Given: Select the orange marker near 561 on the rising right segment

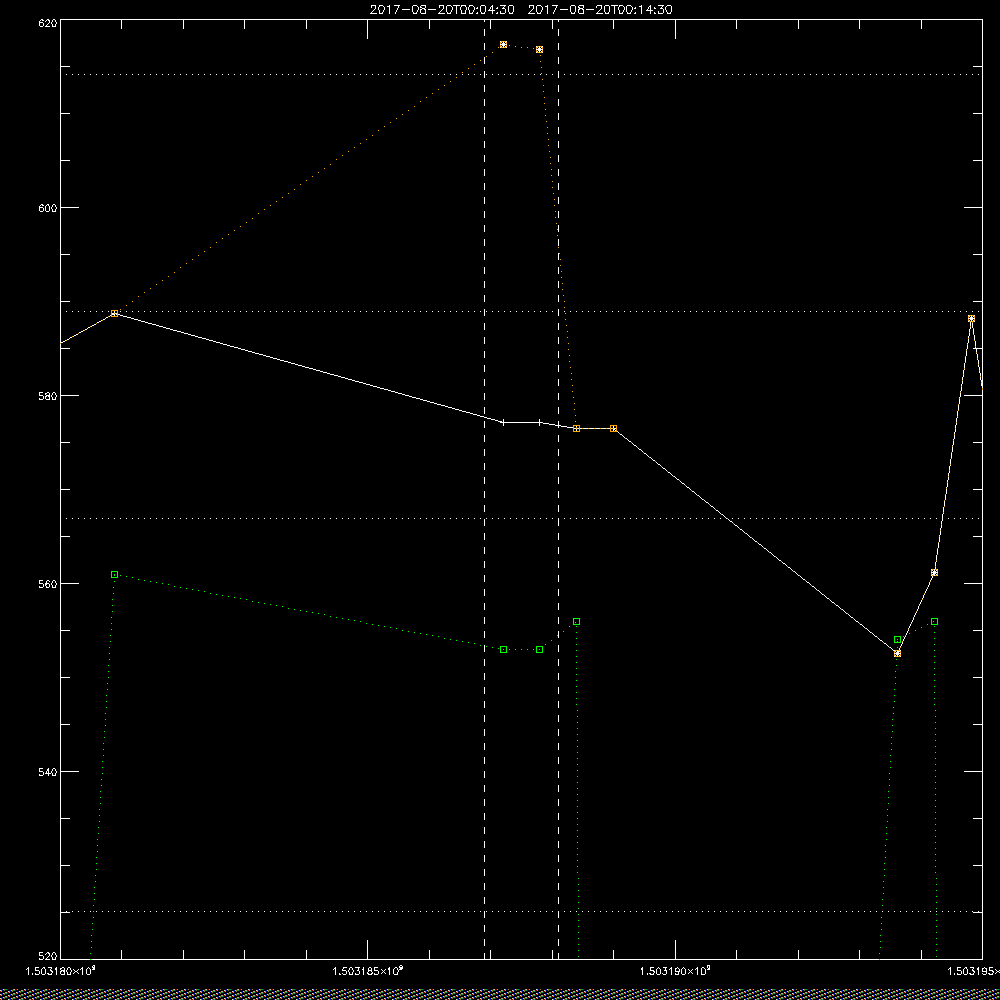Looking at the screenshot, I should [934, 573].
